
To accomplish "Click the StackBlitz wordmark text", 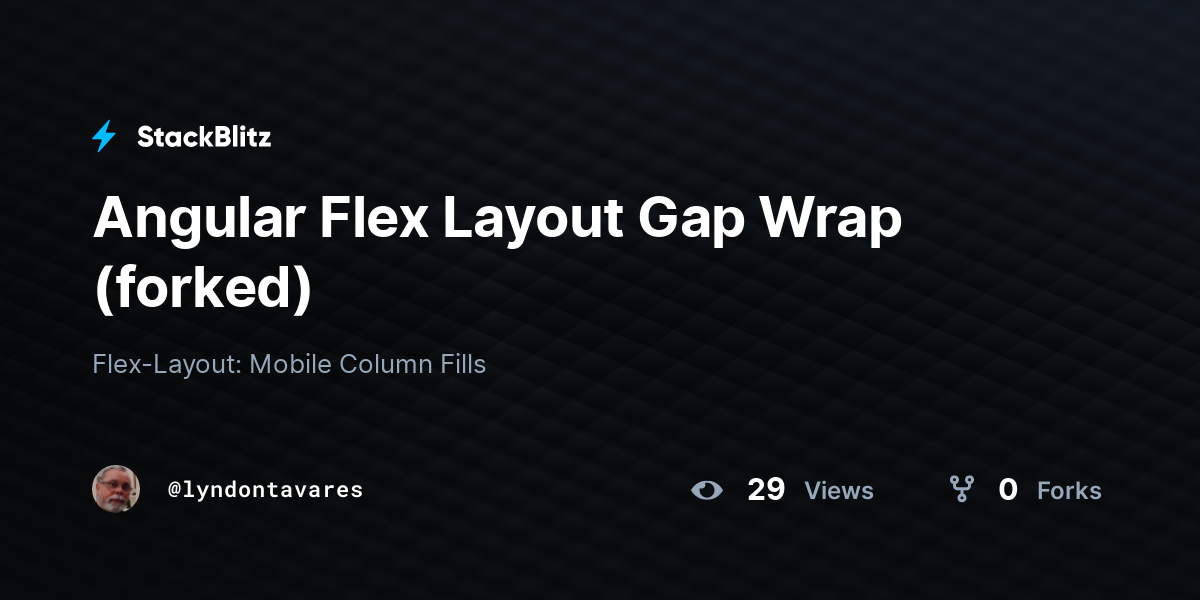I will 204,137.
